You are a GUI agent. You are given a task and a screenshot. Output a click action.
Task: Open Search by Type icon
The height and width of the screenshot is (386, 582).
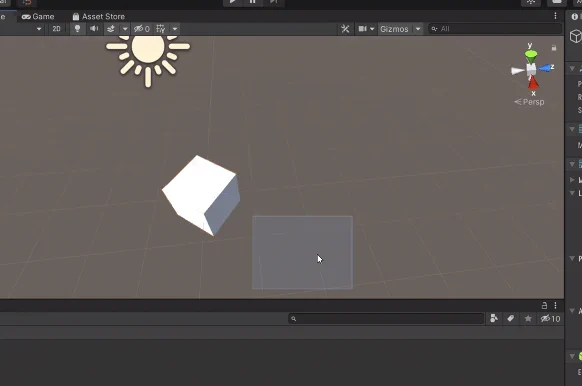pos(494,318)
